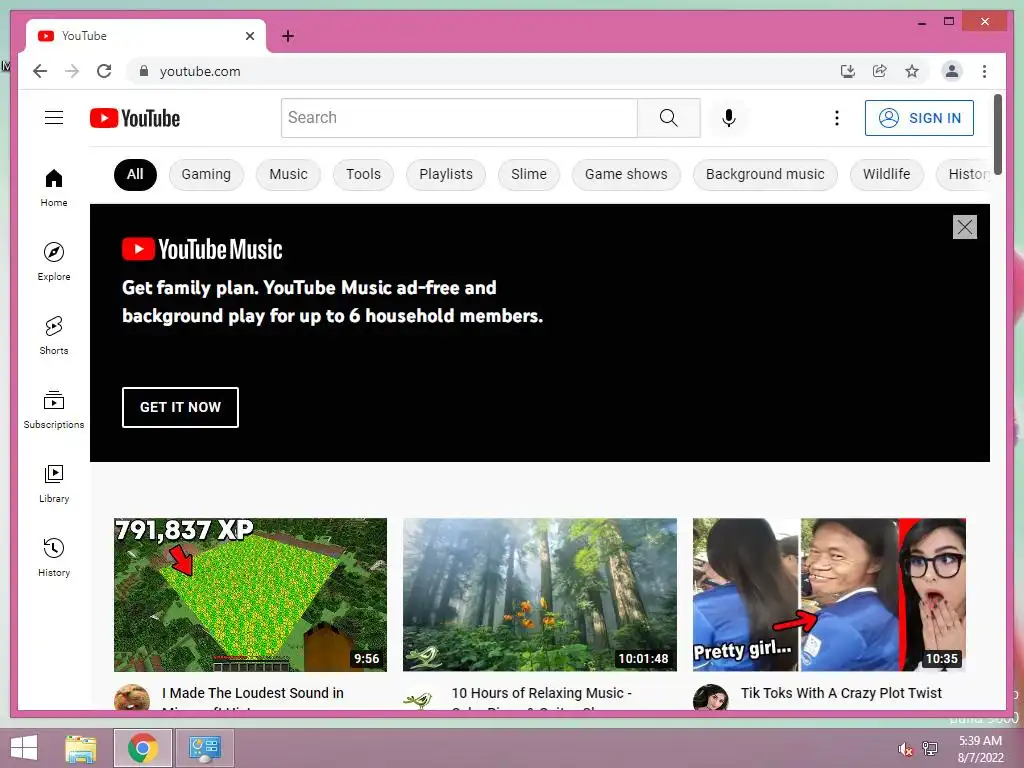Image resolution: width=1024 pixels, height=768 pixels.
Task: Close the YouTube Music banner ad
Action: pos(965,227)
